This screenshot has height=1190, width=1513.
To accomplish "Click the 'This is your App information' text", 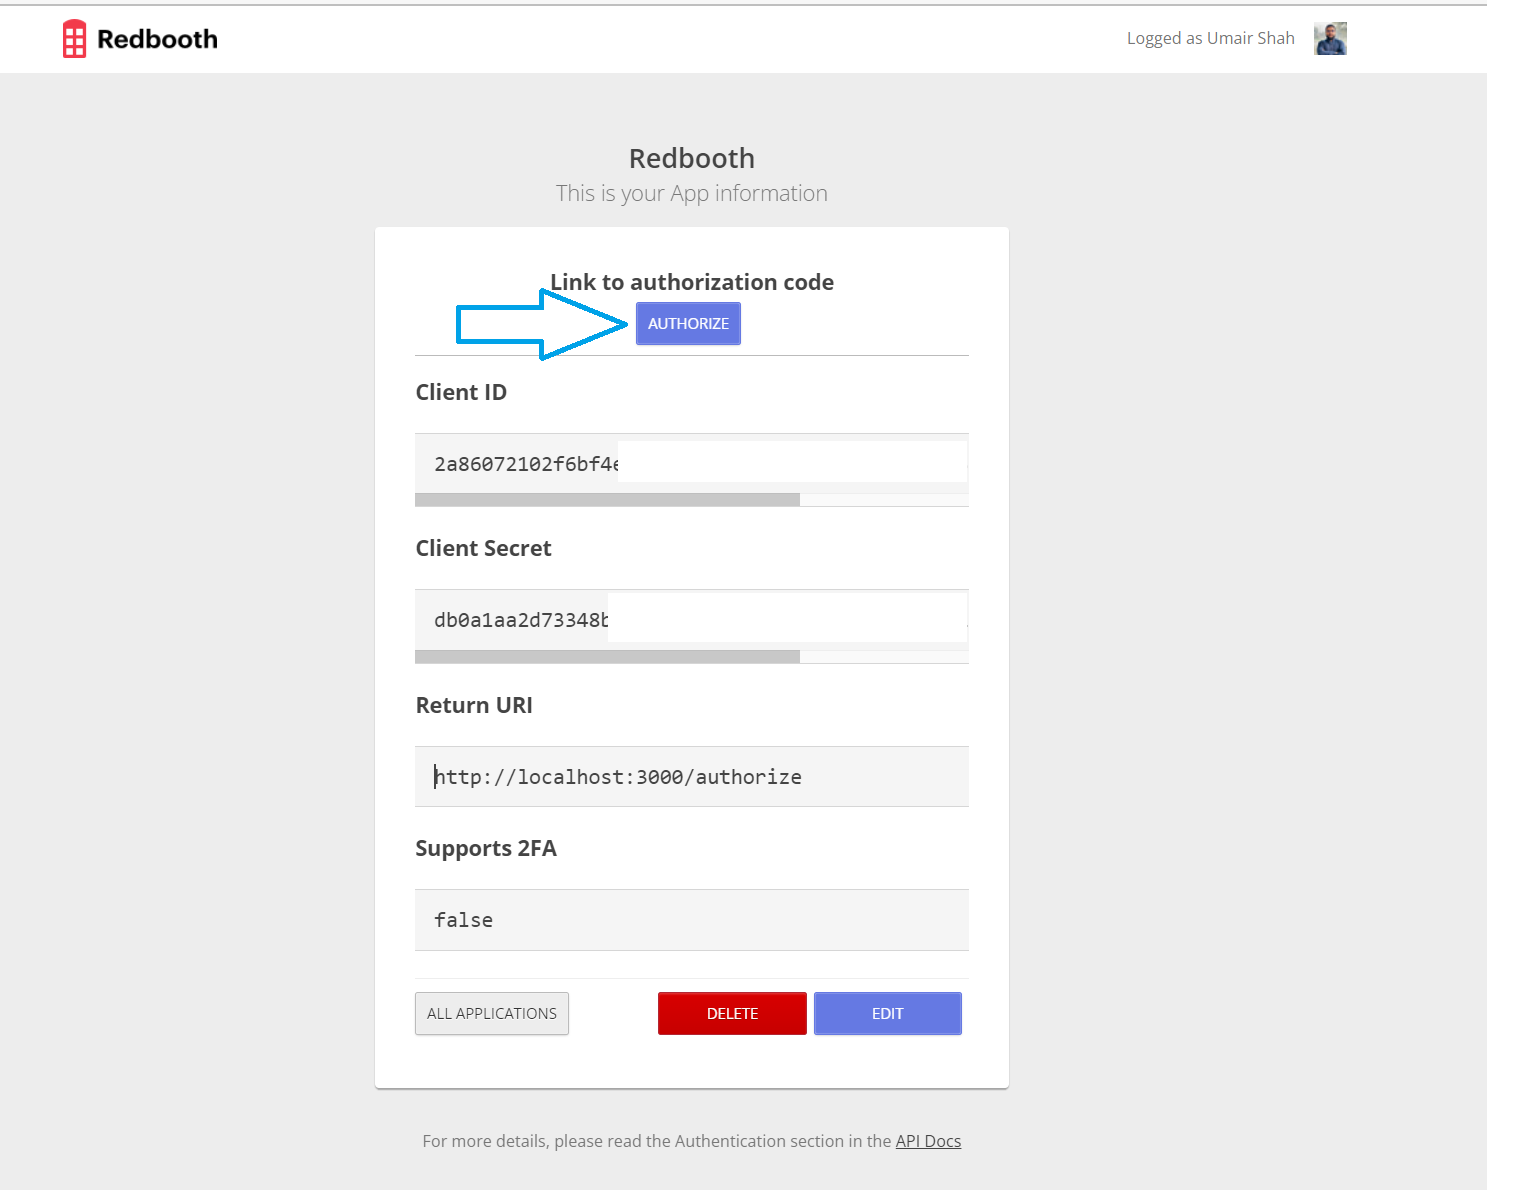I will [691, 193].
